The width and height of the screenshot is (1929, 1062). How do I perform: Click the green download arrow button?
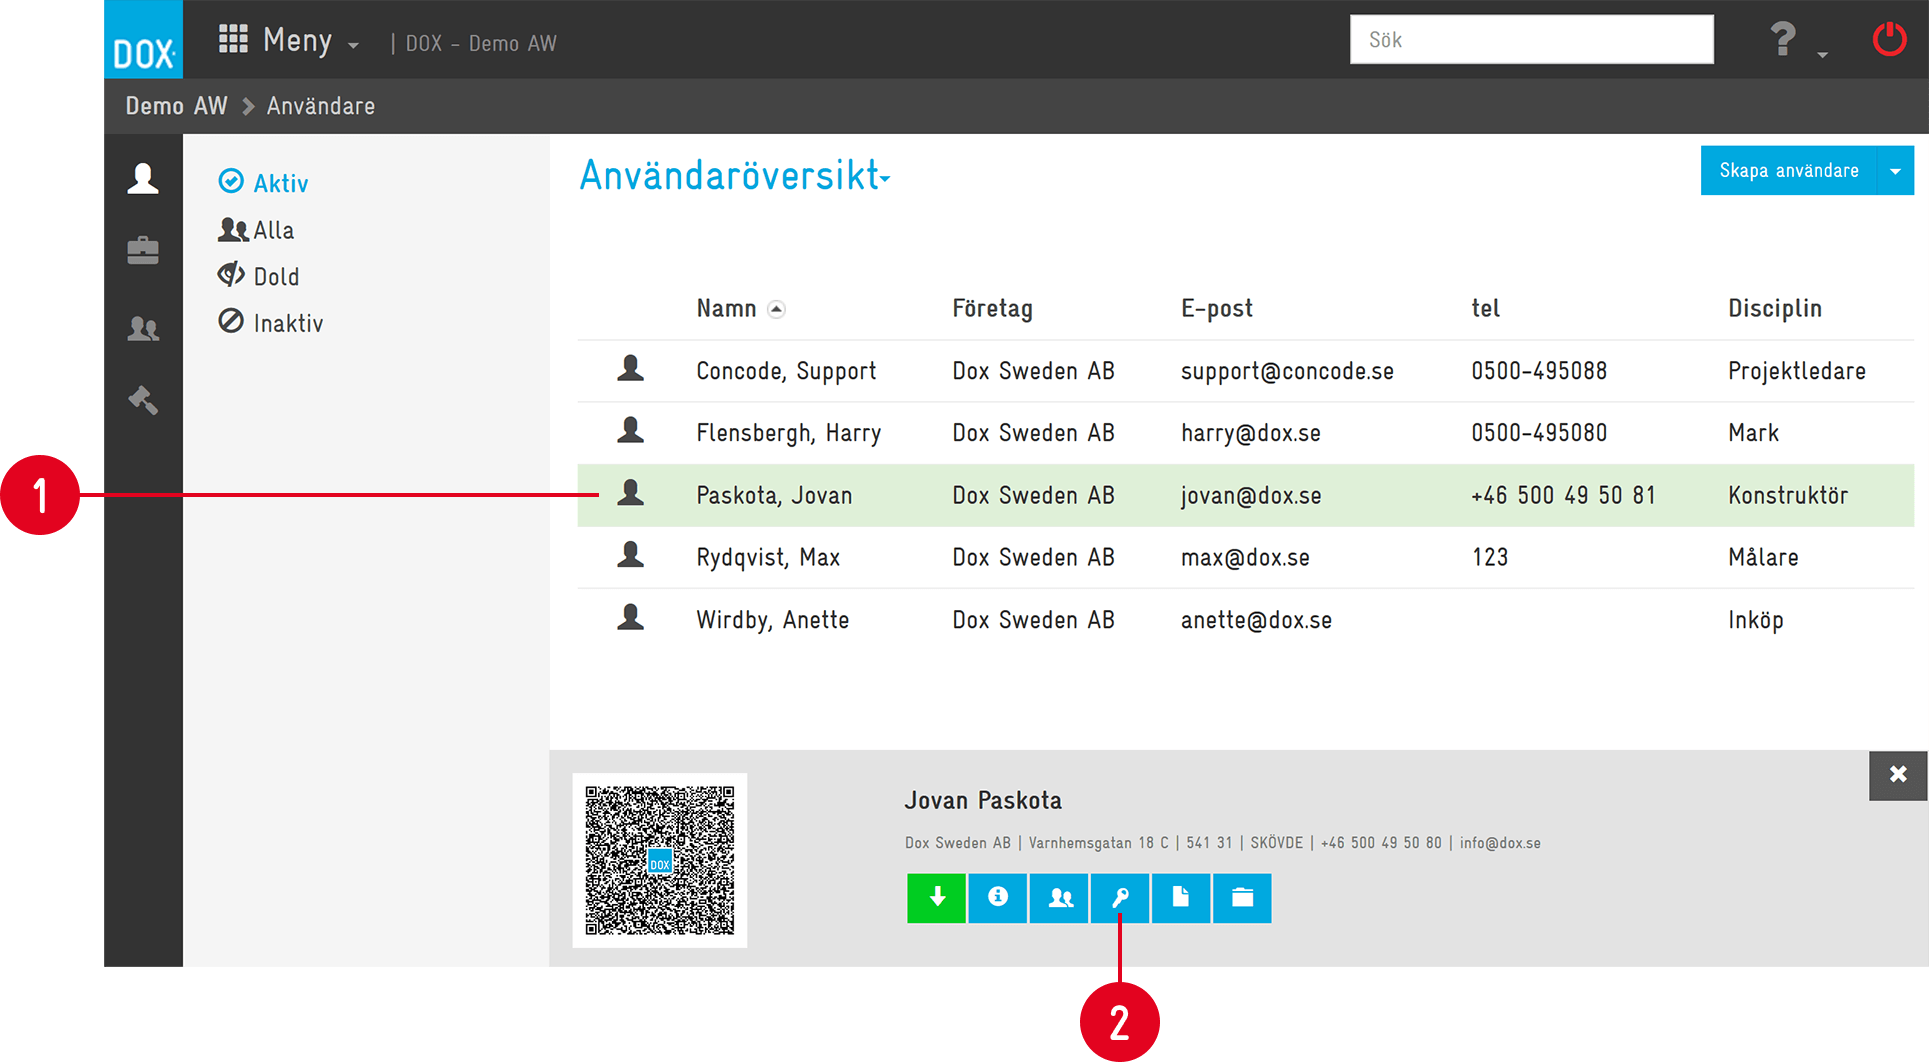[x=936, y=897]
